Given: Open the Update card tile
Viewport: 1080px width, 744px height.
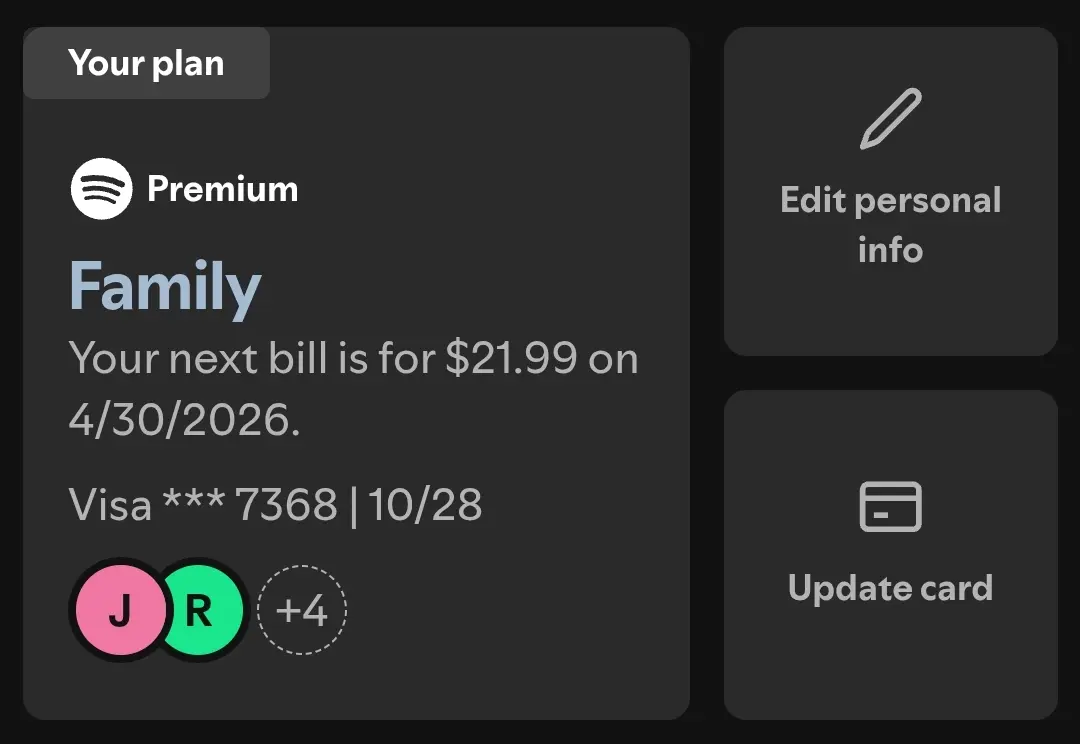Looking at the screenshot, I should [x=891, y=555].
